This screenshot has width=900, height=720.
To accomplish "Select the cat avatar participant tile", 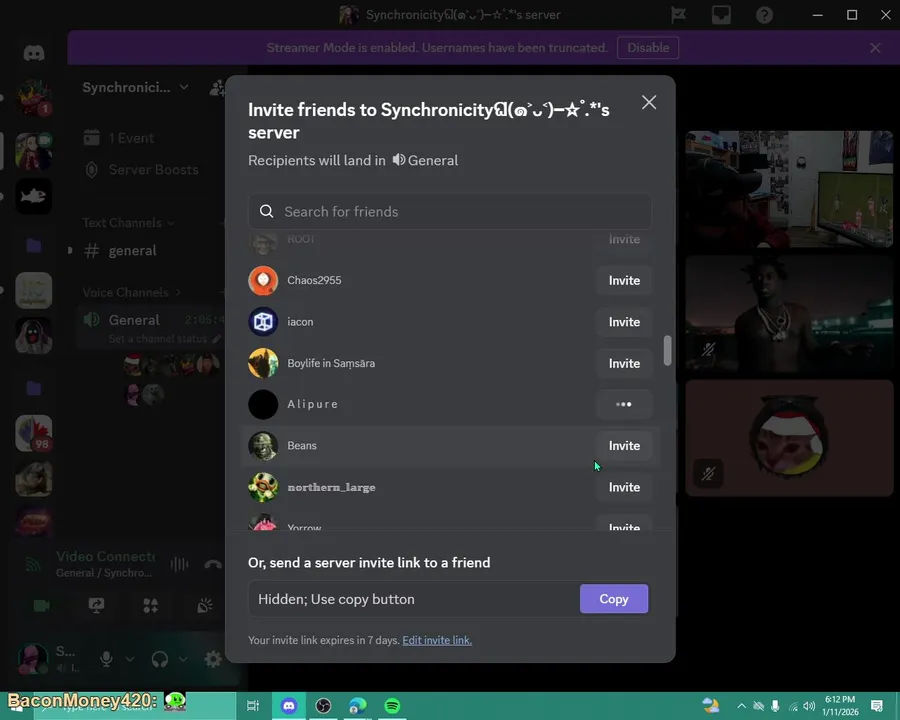I will click(x=789, y=438).
